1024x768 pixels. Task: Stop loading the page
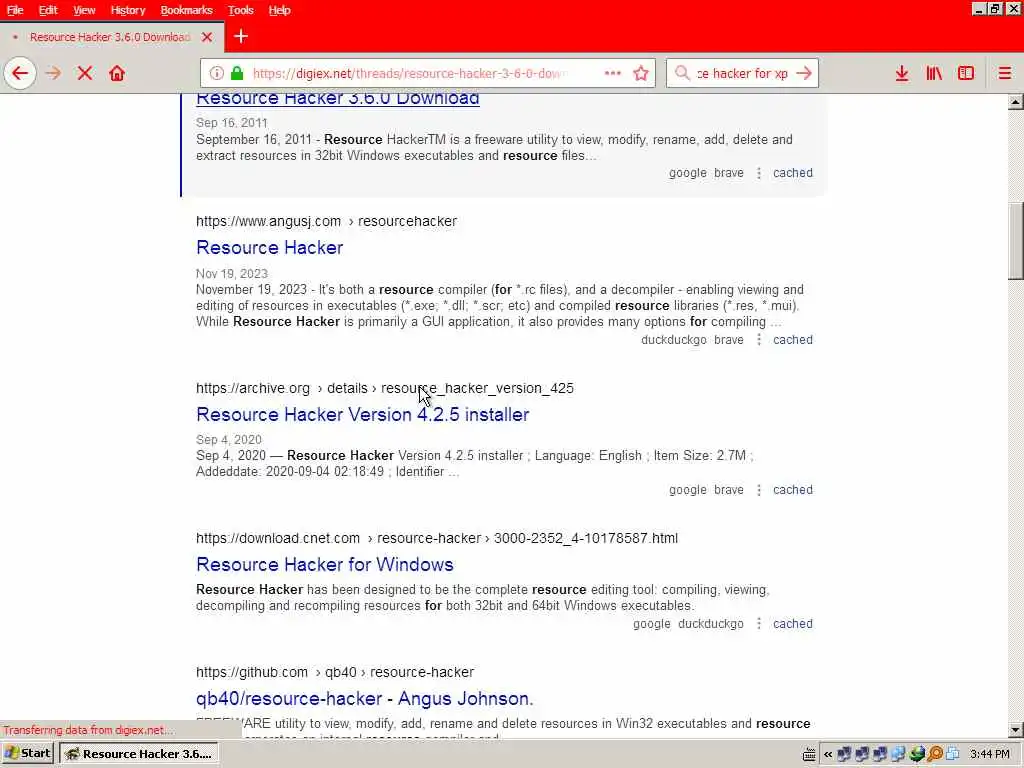click(85, 73)
